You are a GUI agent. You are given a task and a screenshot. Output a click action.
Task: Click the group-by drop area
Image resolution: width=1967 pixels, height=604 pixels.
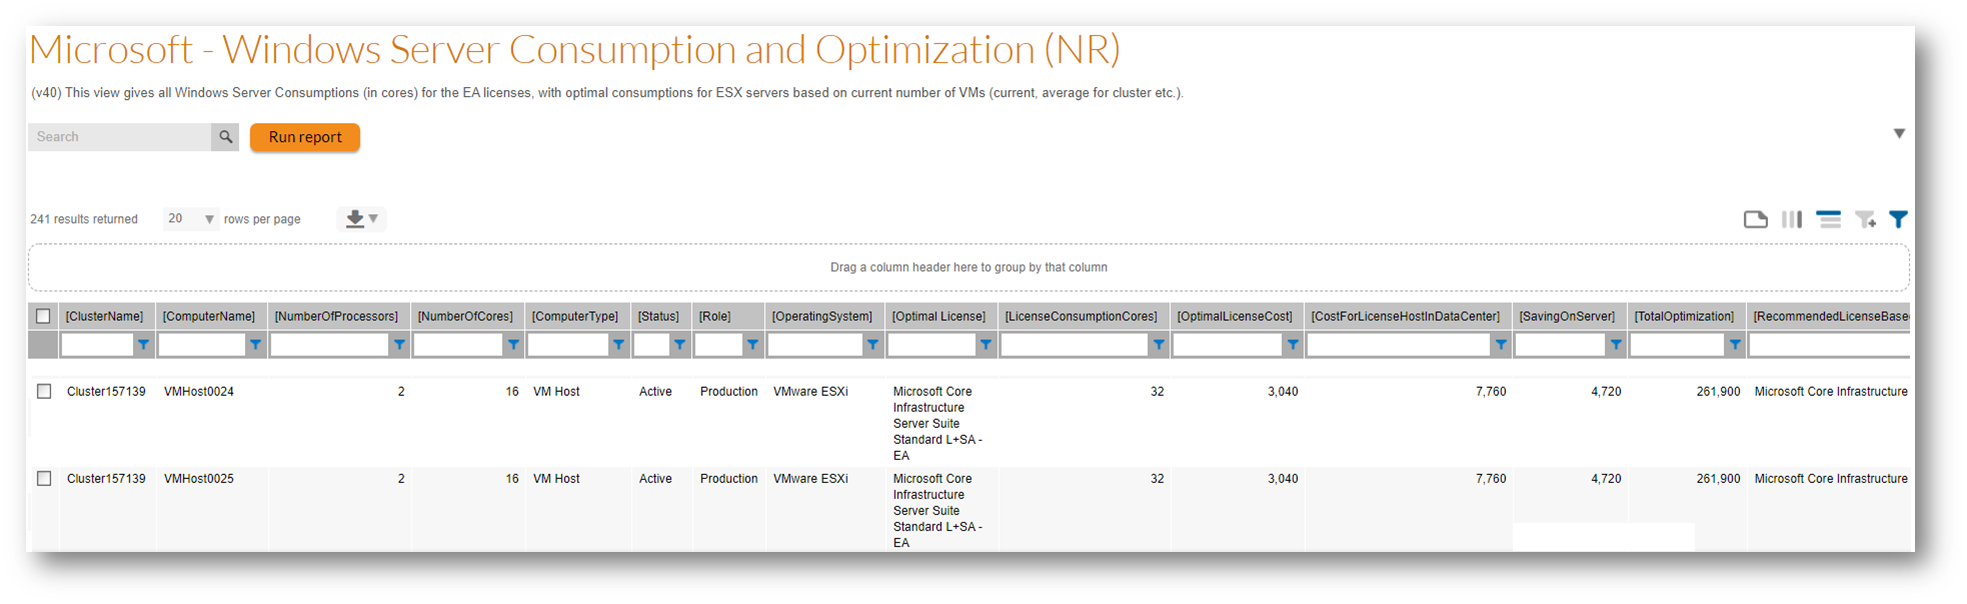[968, 267]
